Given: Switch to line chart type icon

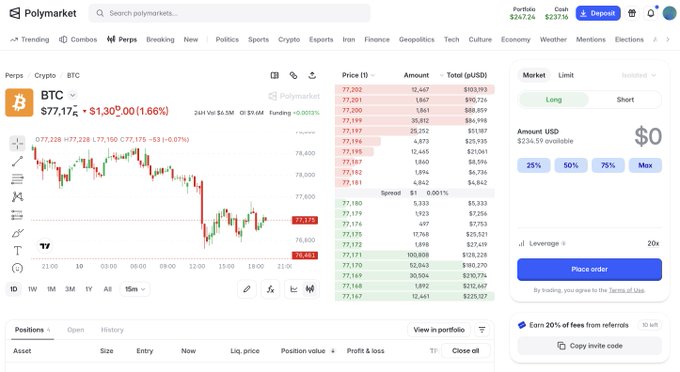Looking at the screenshot, I should [294, 289].
